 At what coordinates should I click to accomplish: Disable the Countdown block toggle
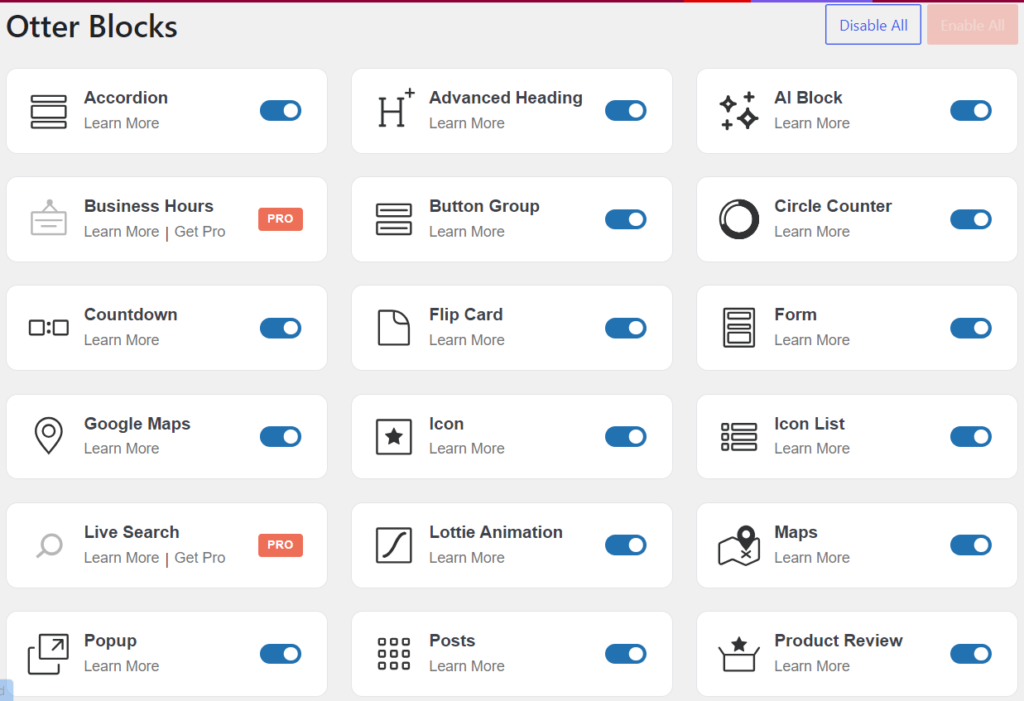point(281,328)
